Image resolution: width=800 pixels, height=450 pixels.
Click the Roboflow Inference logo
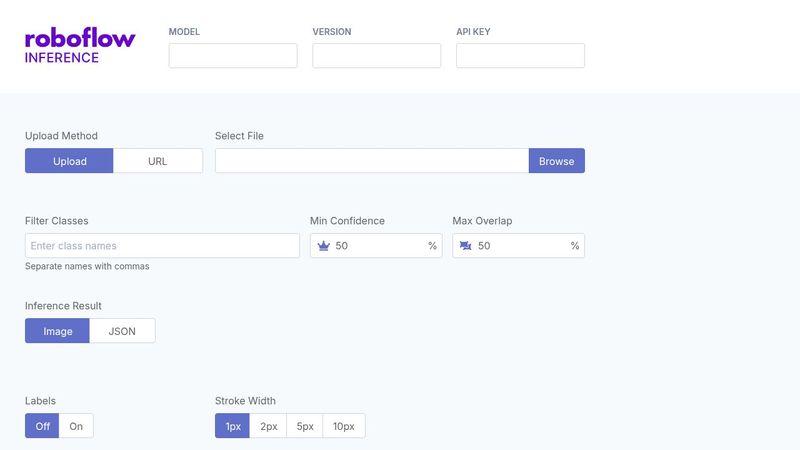[x=80, y=46]
